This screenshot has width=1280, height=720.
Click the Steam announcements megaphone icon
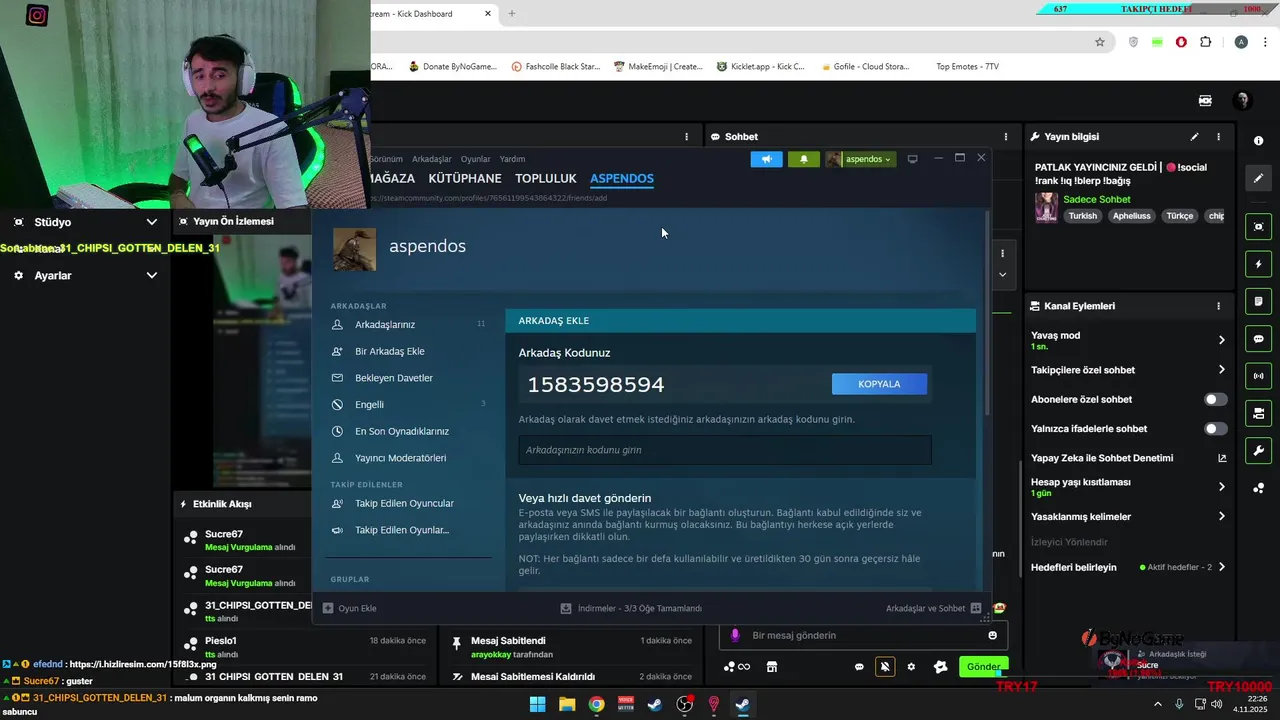tap(766, 159)
